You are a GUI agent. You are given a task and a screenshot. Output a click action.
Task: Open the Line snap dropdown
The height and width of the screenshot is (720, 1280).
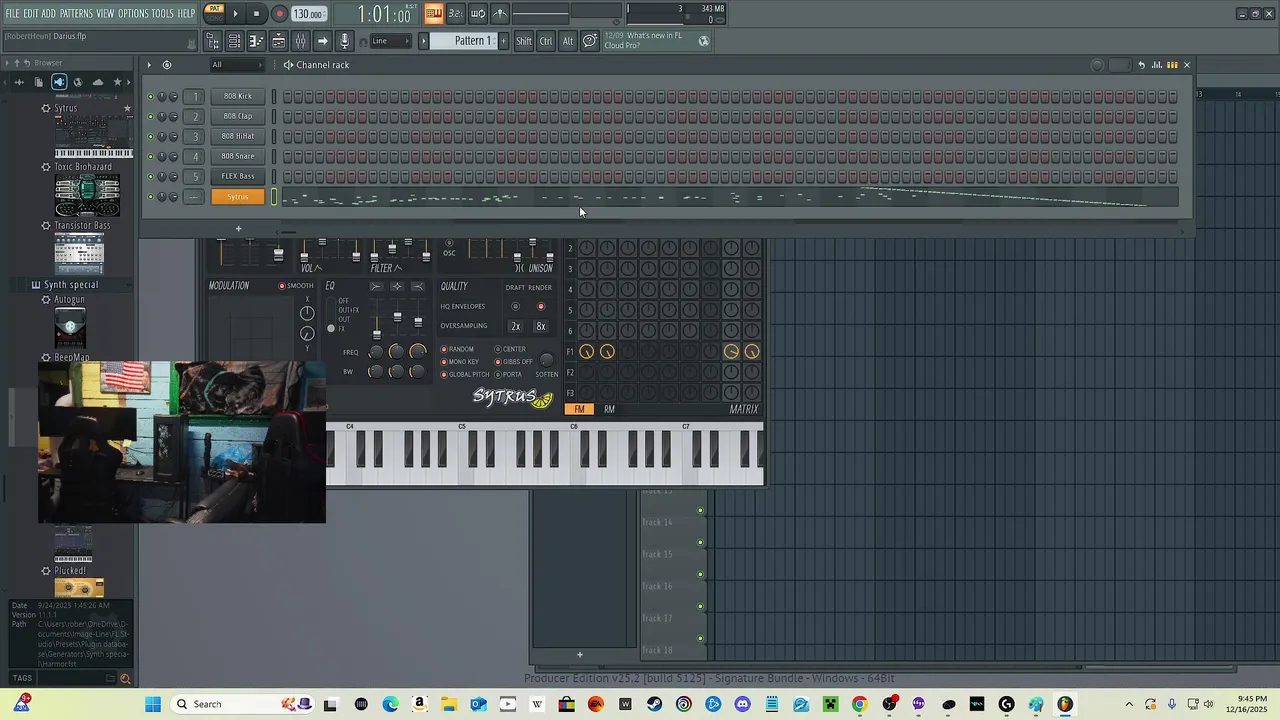point(390,41)
